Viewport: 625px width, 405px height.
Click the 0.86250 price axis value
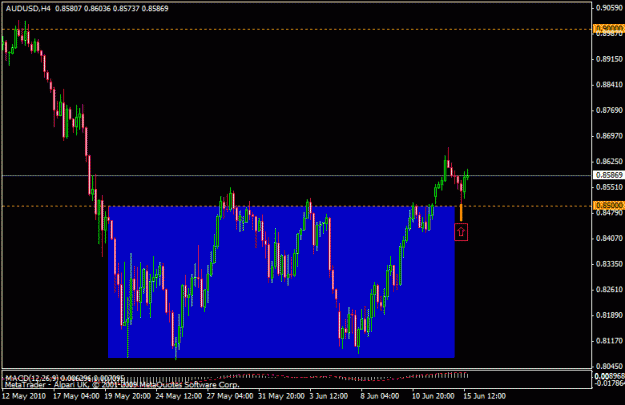click(609, 161)
